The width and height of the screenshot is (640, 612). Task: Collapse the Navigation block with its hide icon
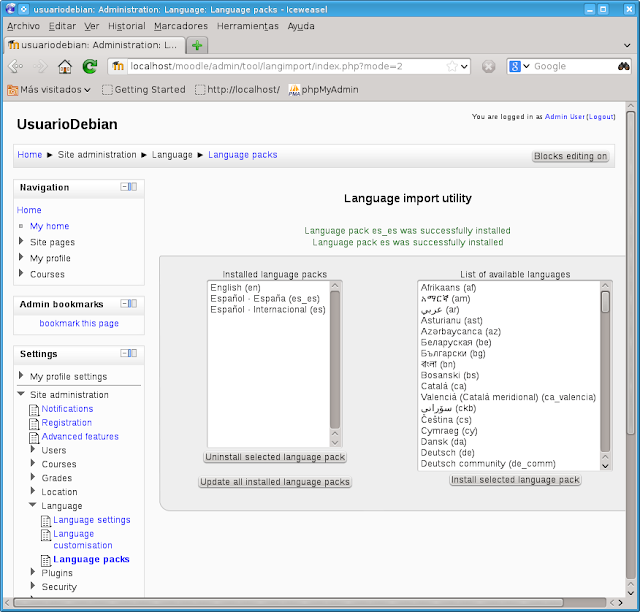click(124, 187)
